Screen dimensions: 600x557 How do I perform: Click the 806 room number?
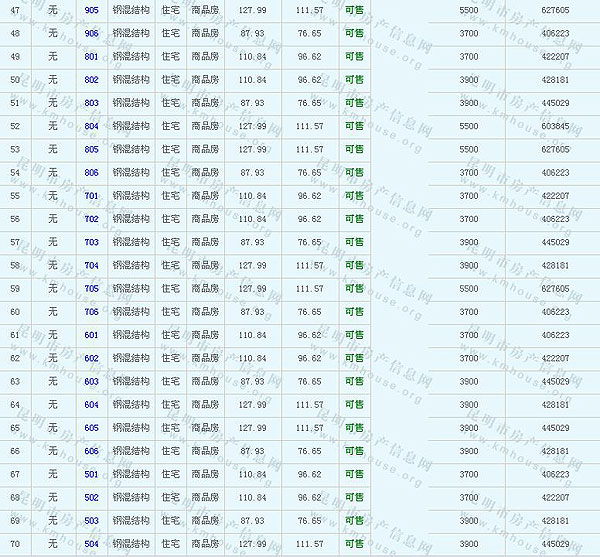pos(92,173)
